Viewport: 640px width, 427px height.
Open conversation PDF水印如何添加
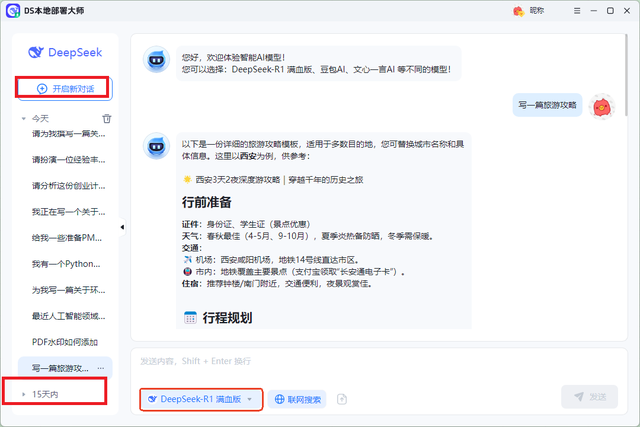(65, 342)
